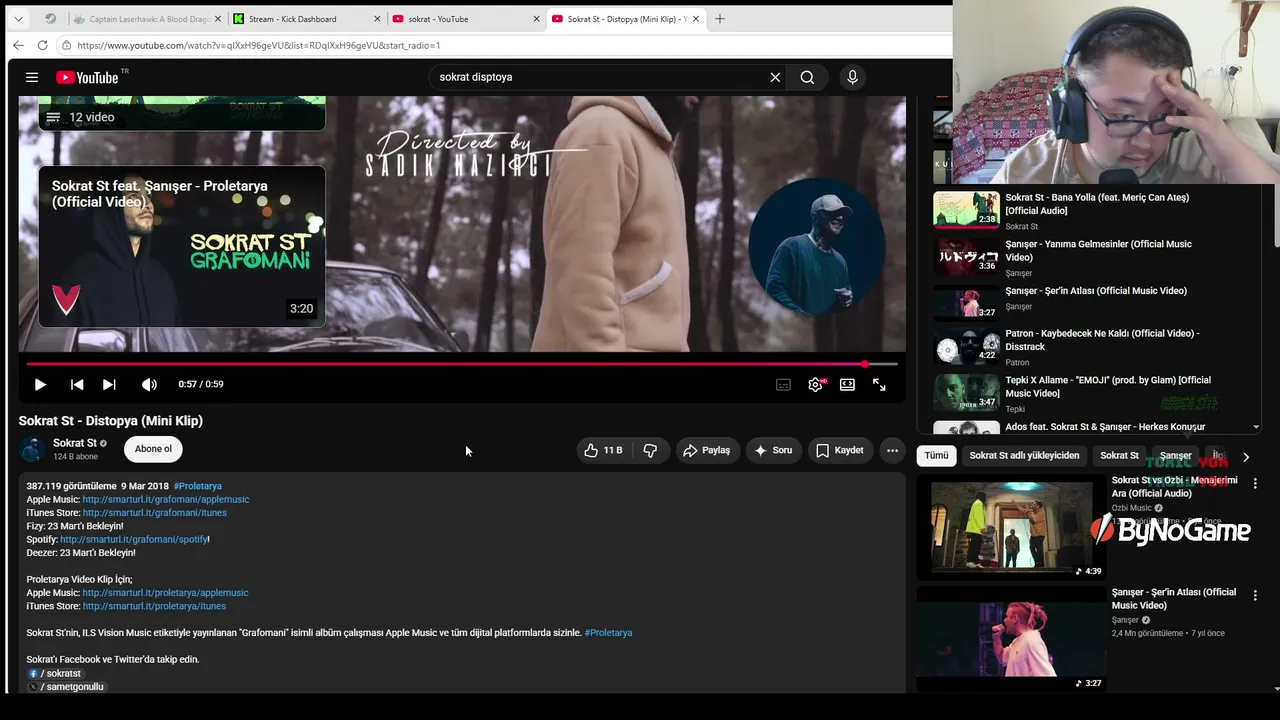The image size is (1280, 720).
Task: Go back with the browser back arrow
Action: point(18,45)
